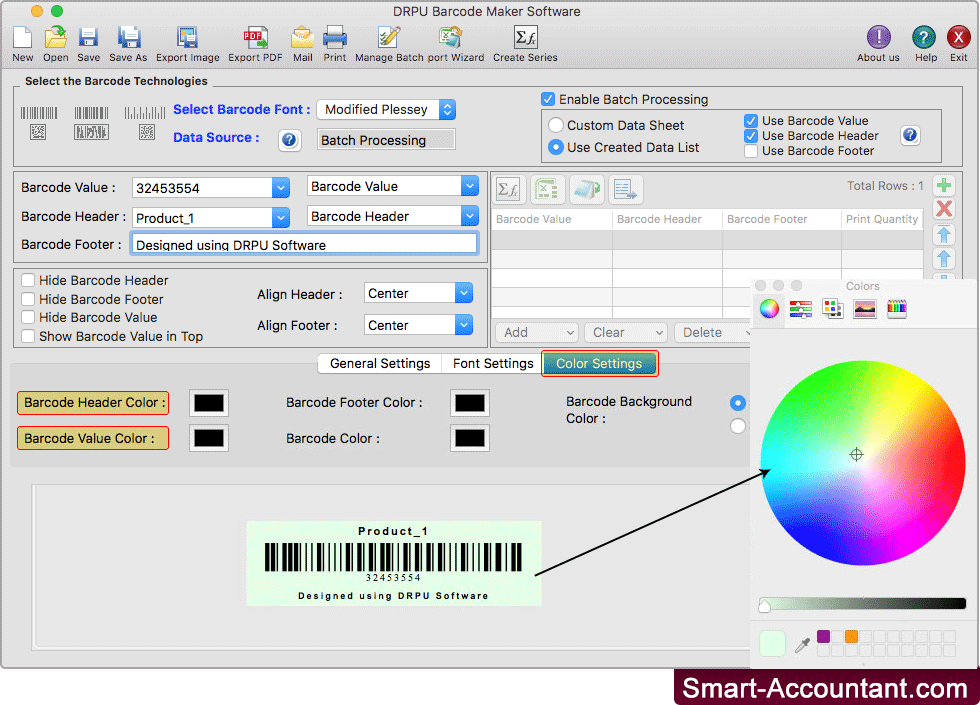Image resolution: width=980 pixels, height=705 pixels.
Task: Expand the Barcode Value combo box
Action: click(x=280, y=187)
